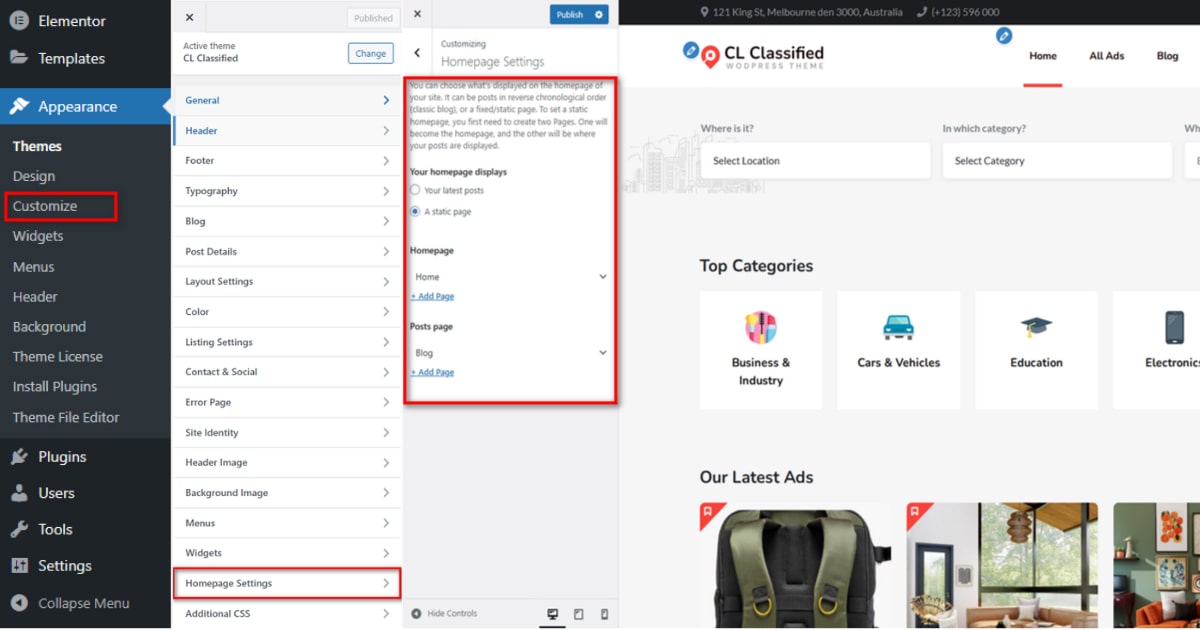Click the Collapse Menu arrow icon

point(19,603)
